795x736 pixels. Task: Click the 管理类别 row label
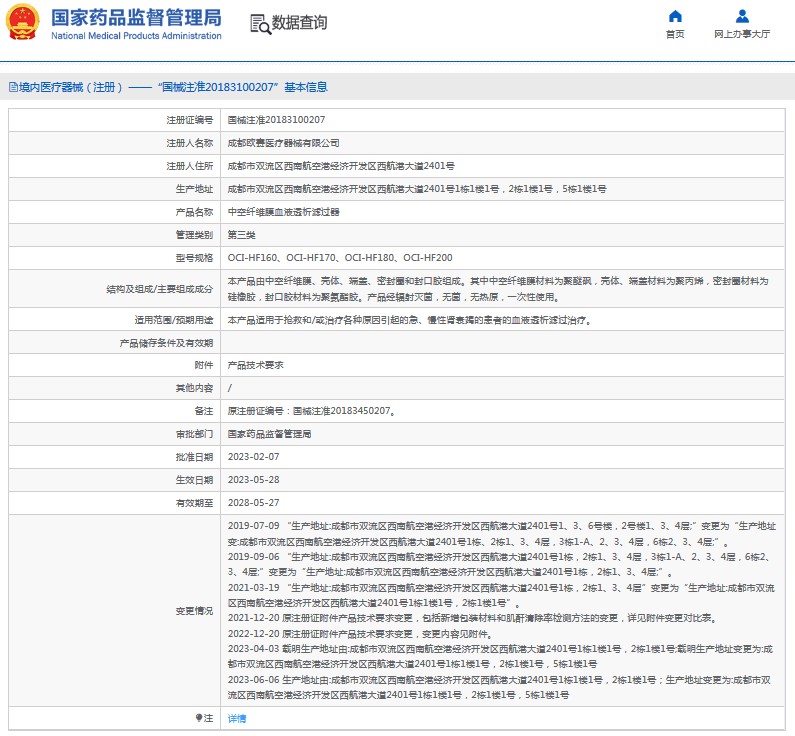[x=194, y=235]
